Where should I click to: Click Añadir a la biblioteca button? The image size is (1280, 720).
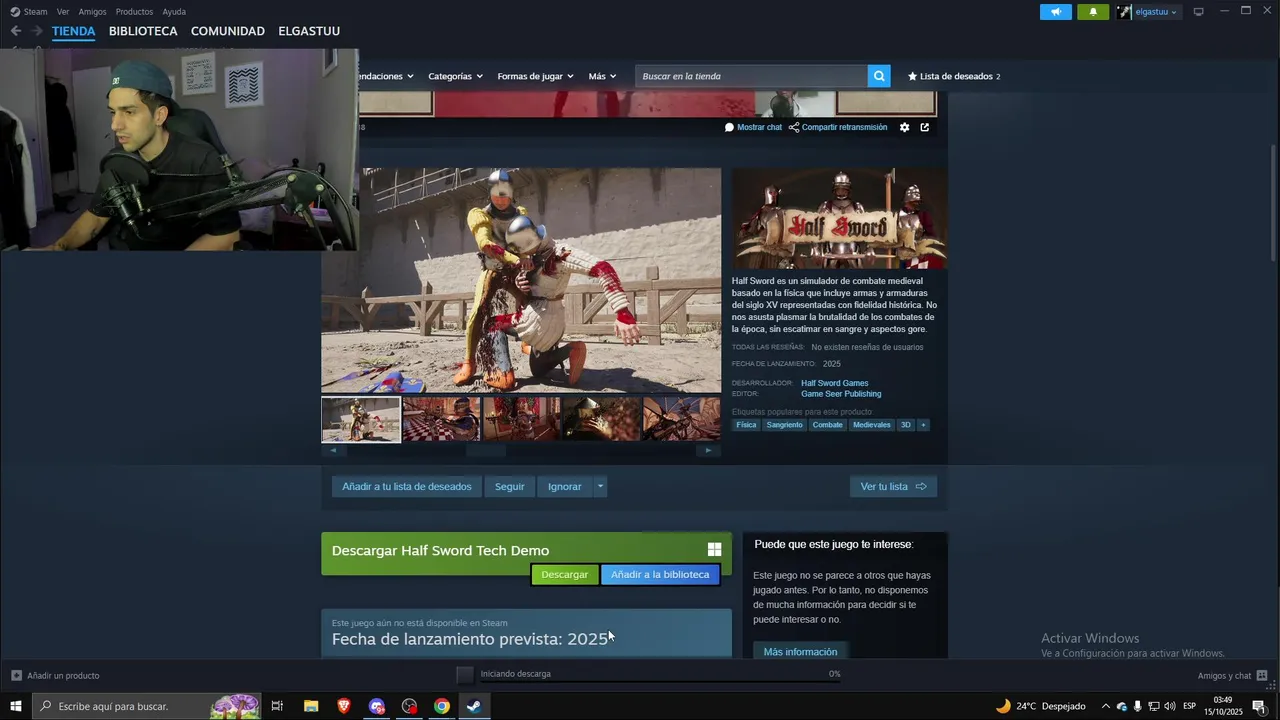tap(660, 574)
